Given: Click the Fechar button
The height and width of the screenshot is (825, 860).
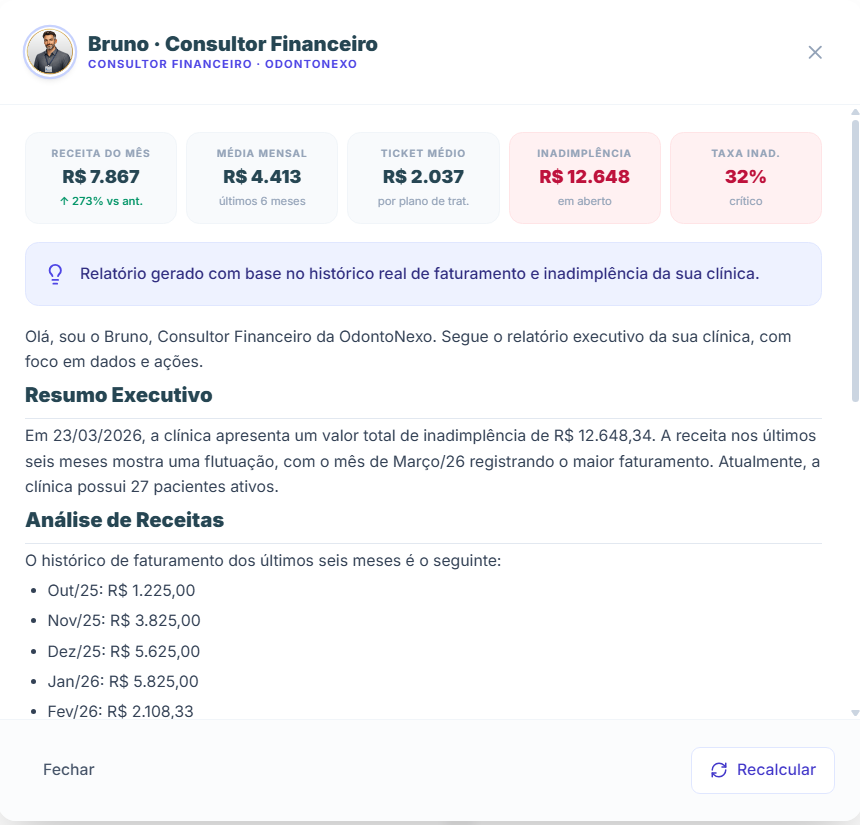Looking at the screenshot, I should pos(67,770).
